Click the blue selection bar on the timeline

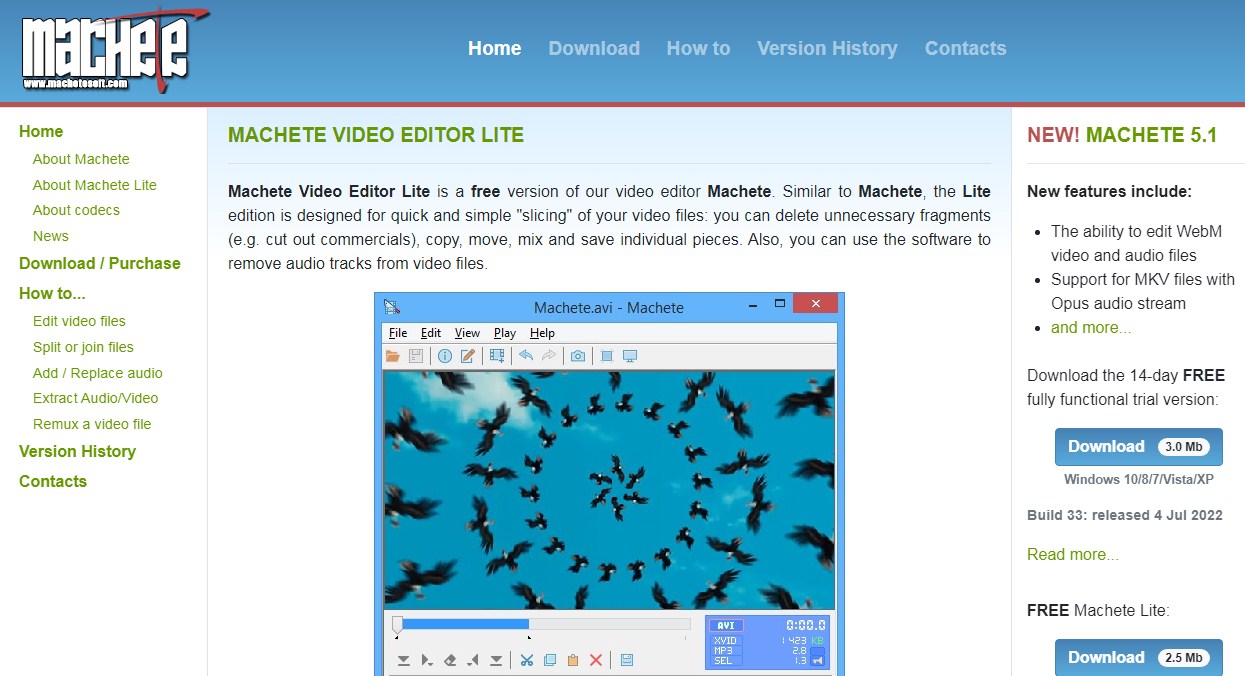465,624
